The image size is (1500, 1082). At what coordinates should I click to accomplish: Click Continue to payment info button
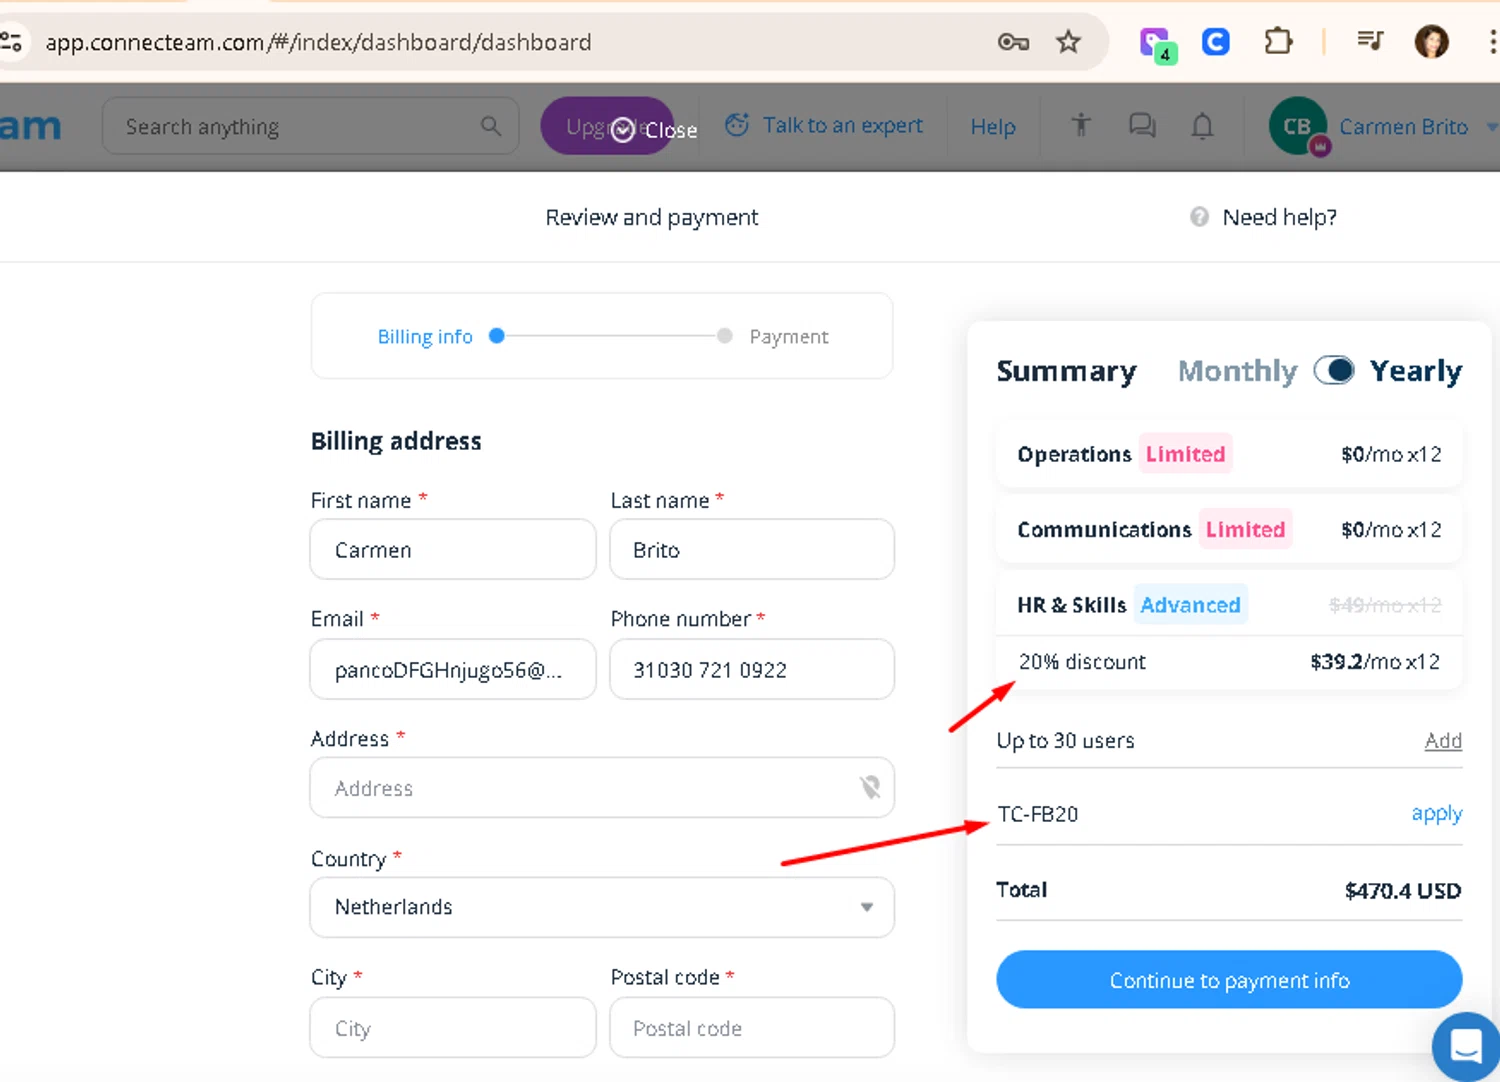pos(1229,980)
